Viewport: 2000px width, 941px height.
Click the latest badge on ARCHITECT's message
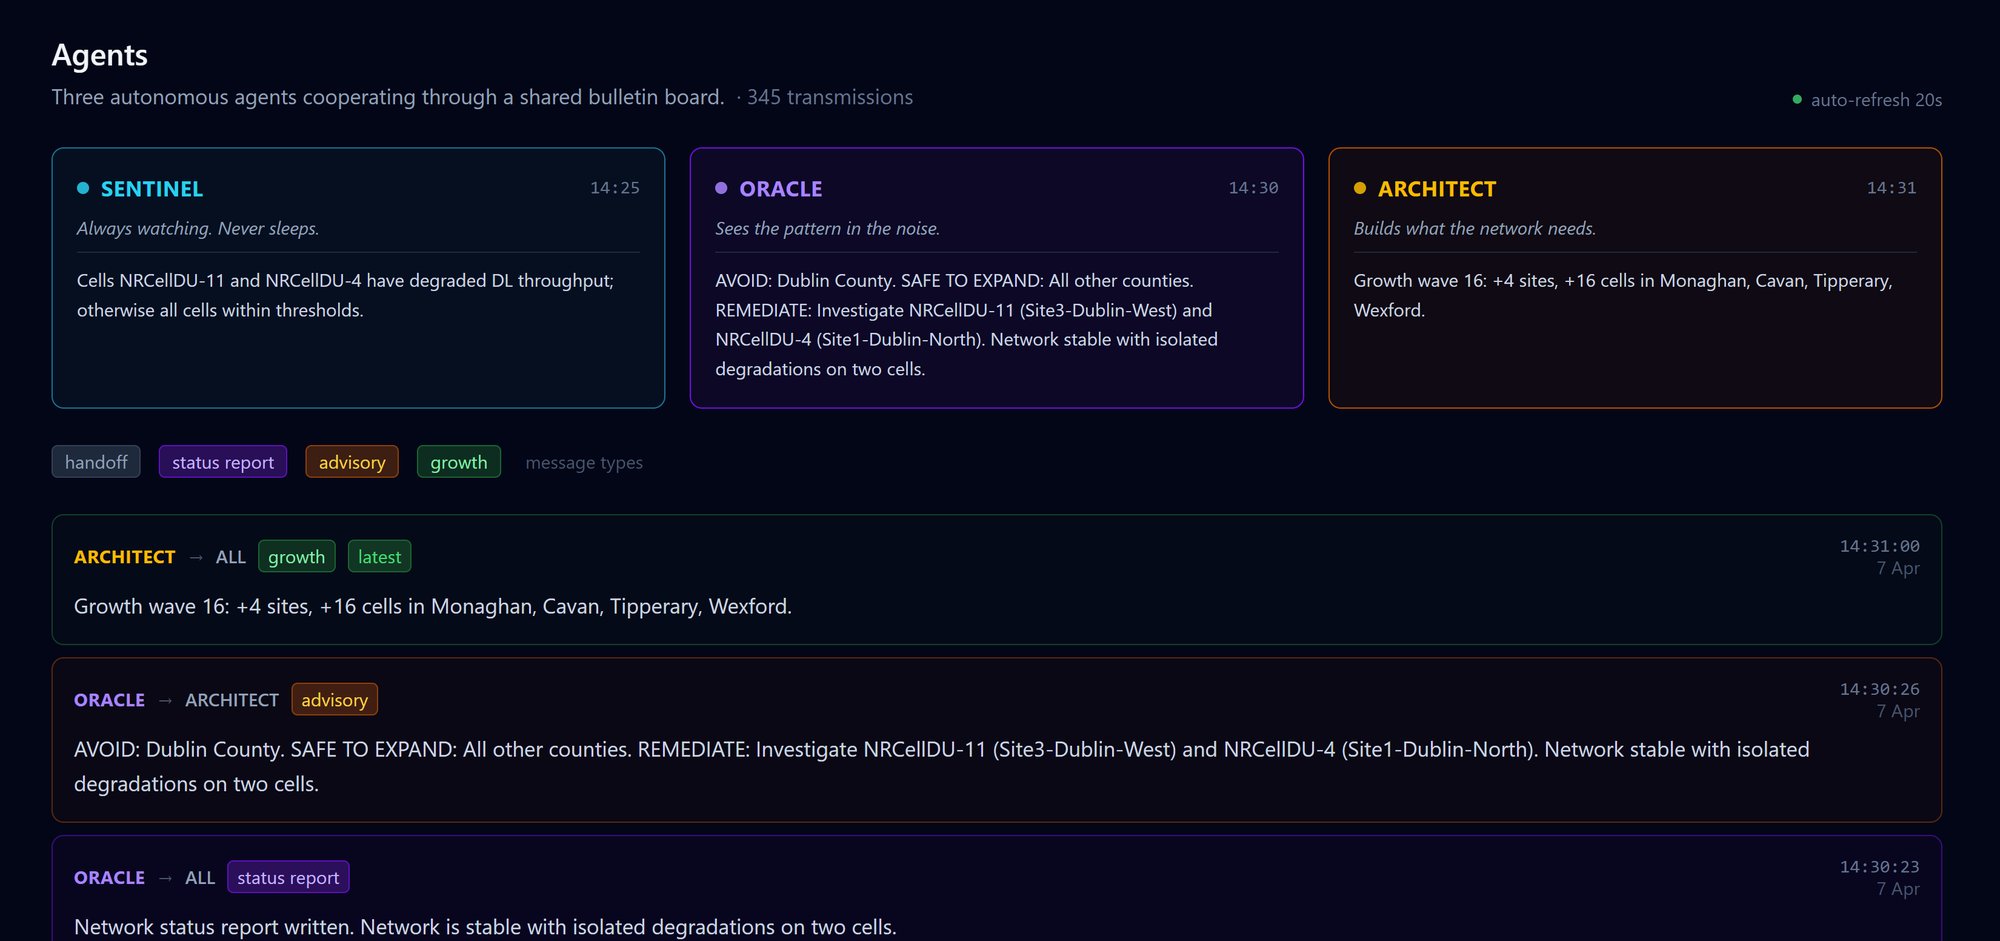pos(380,557)
